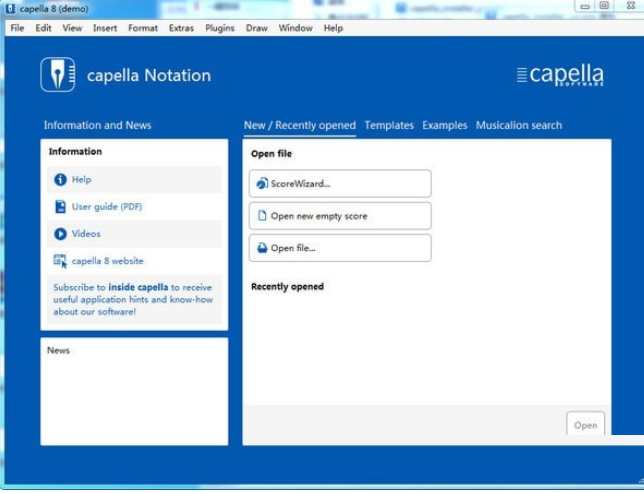Click the Information heading text
The height and width of the screenshot is (493, 644).
(x=75, y=151)
